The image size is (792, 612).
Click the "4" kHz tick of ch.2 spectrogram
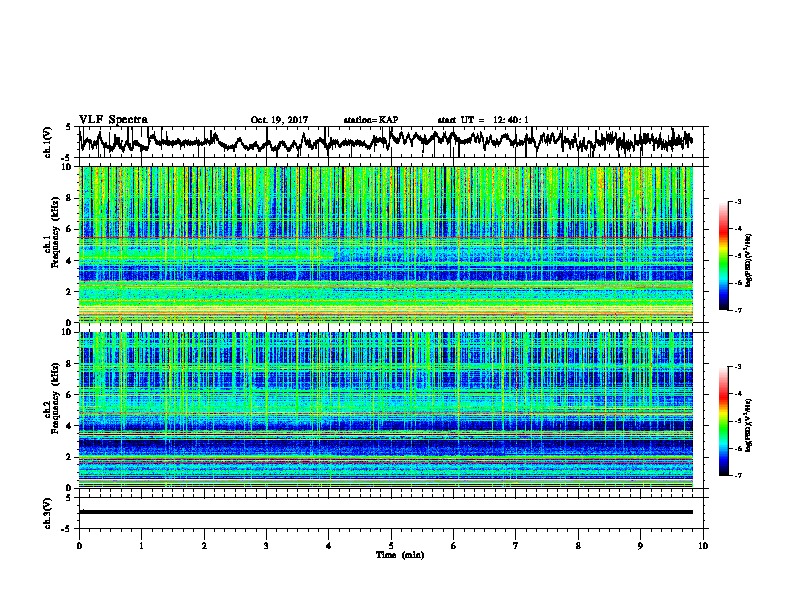click(x=70, y=426)
